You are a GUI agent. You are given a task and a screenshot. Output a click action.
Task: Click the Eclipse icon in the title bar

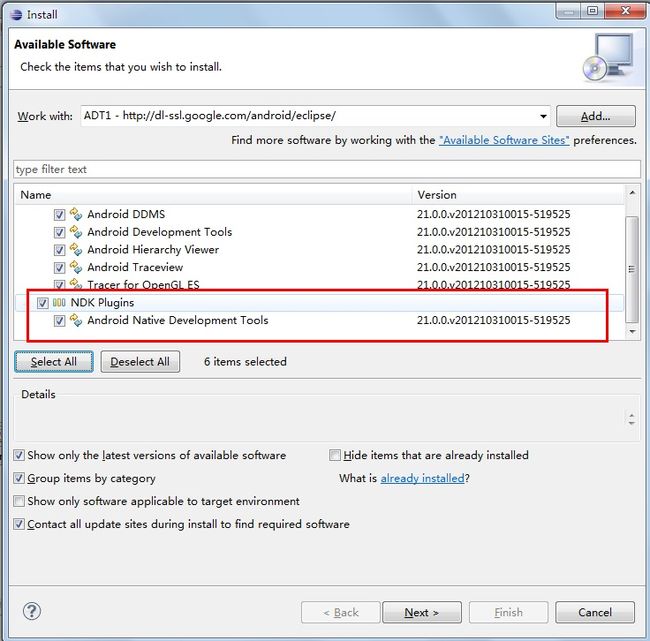tap(17, 15)
